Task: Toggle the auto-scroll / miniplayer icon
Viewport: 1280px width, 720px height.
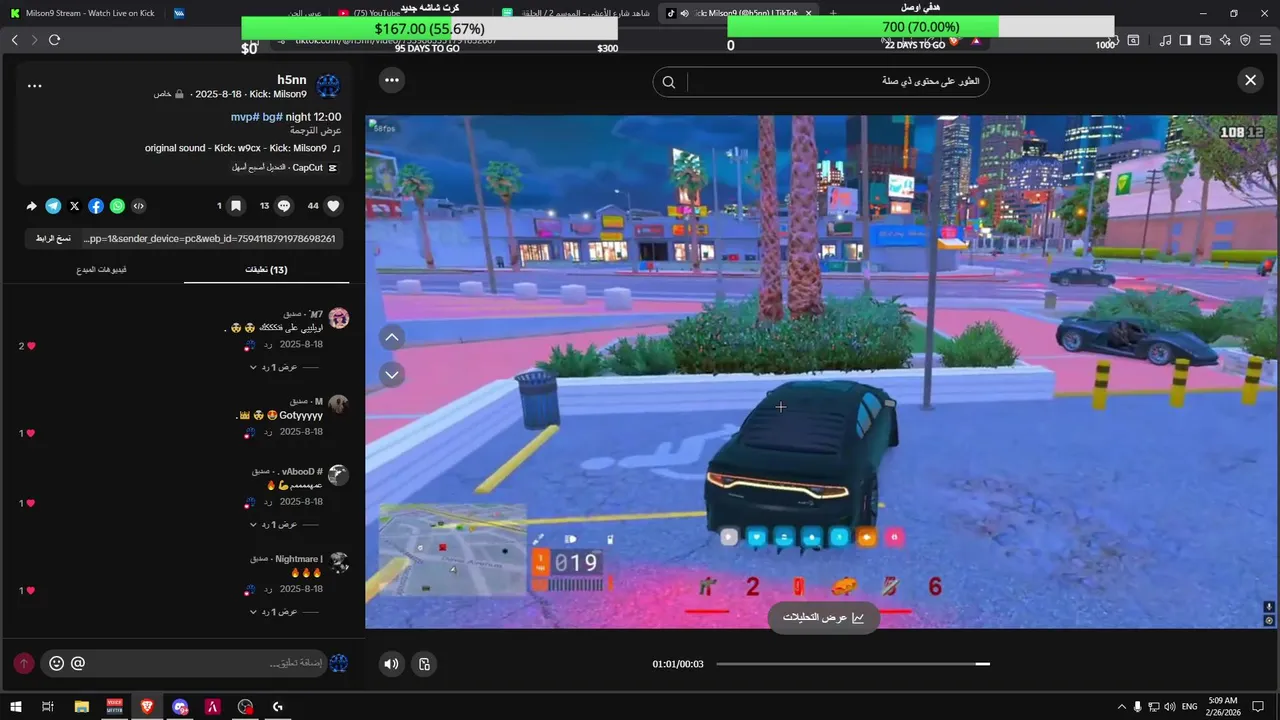Action: click(x=425, y=664)
